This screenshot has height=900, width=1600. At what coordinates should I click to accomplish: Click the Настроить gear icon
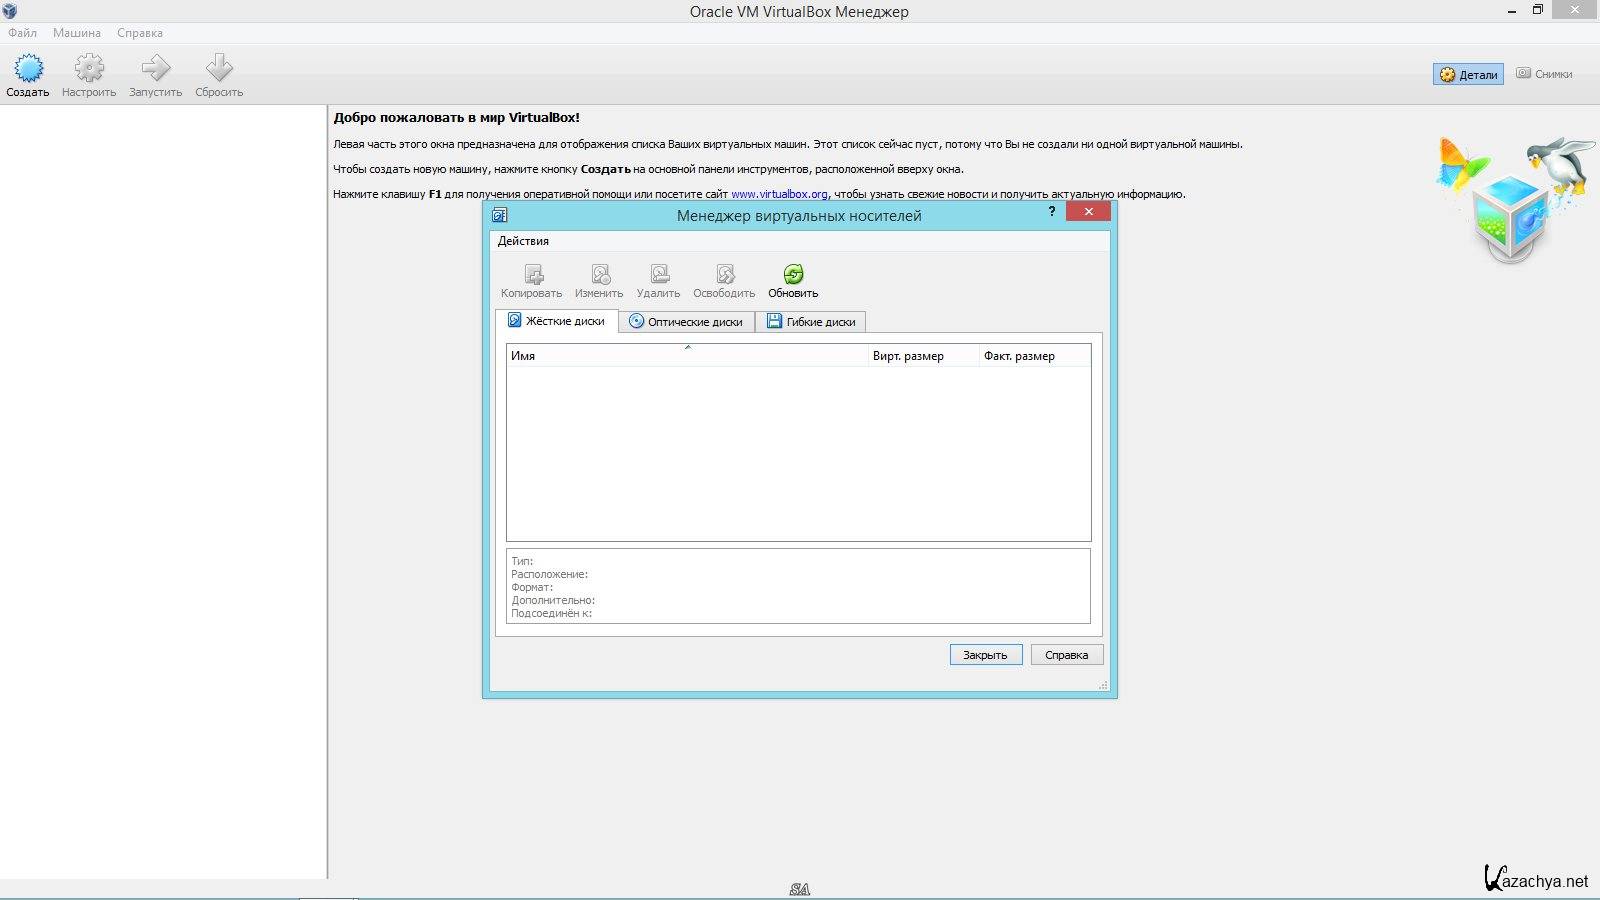89,69
